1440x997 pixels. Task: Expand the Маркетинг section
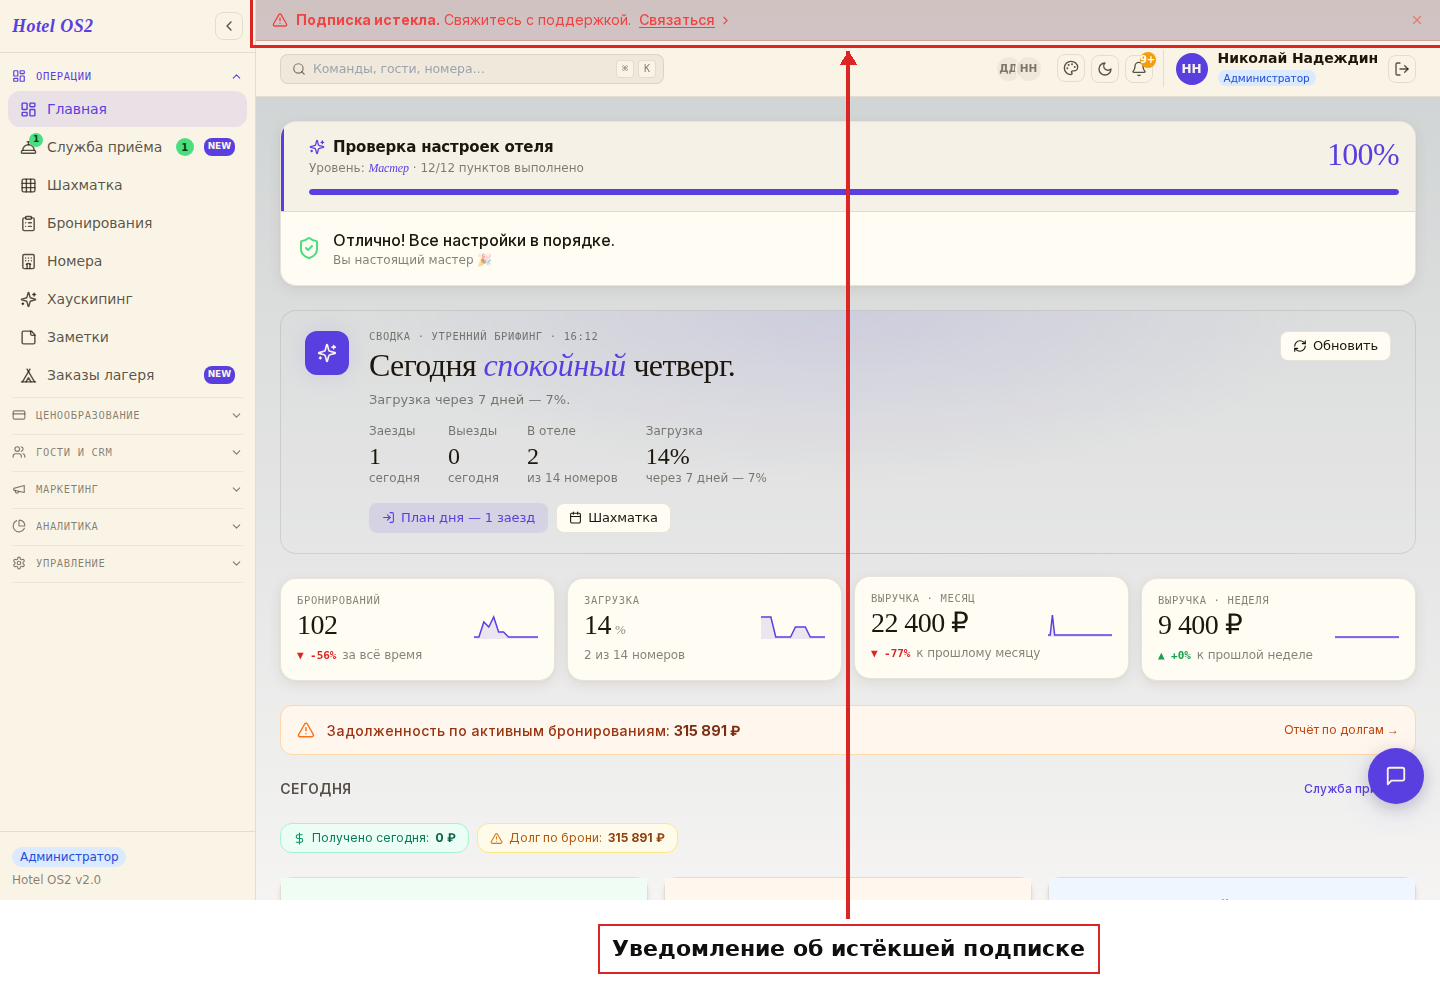pos(128,489)
